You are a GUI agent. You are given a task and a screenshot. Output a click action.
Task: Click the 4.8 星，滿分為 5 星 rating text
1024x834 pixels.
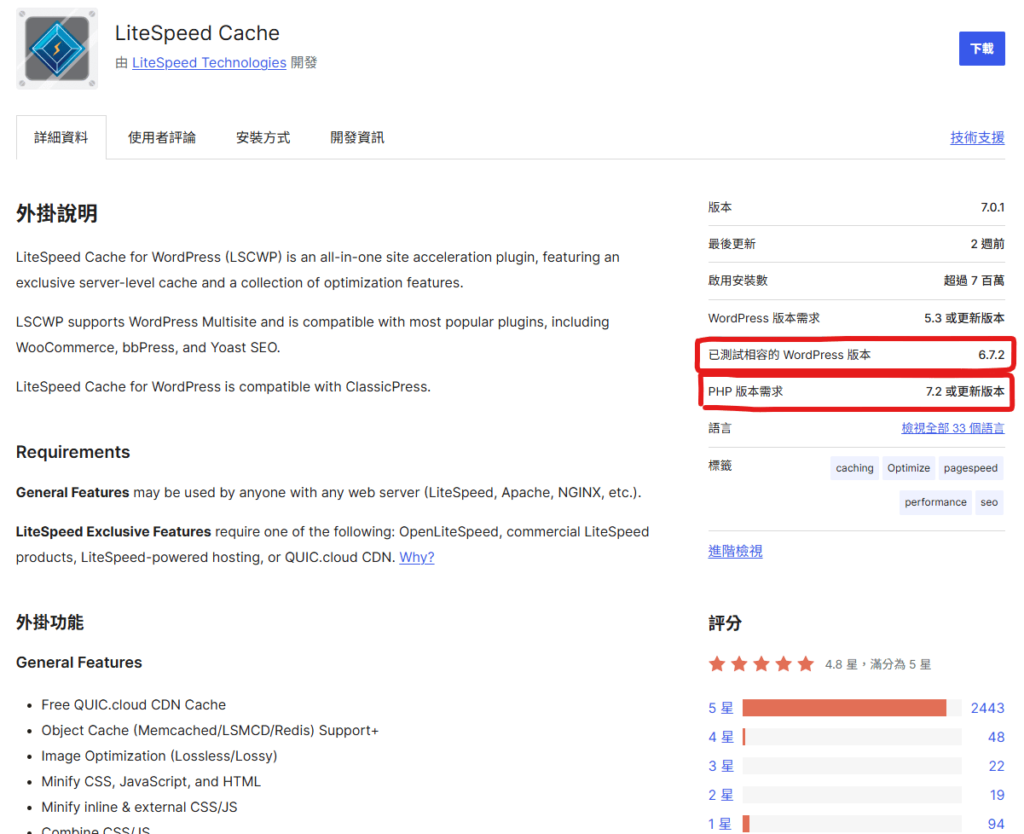[x=878, y=664]
